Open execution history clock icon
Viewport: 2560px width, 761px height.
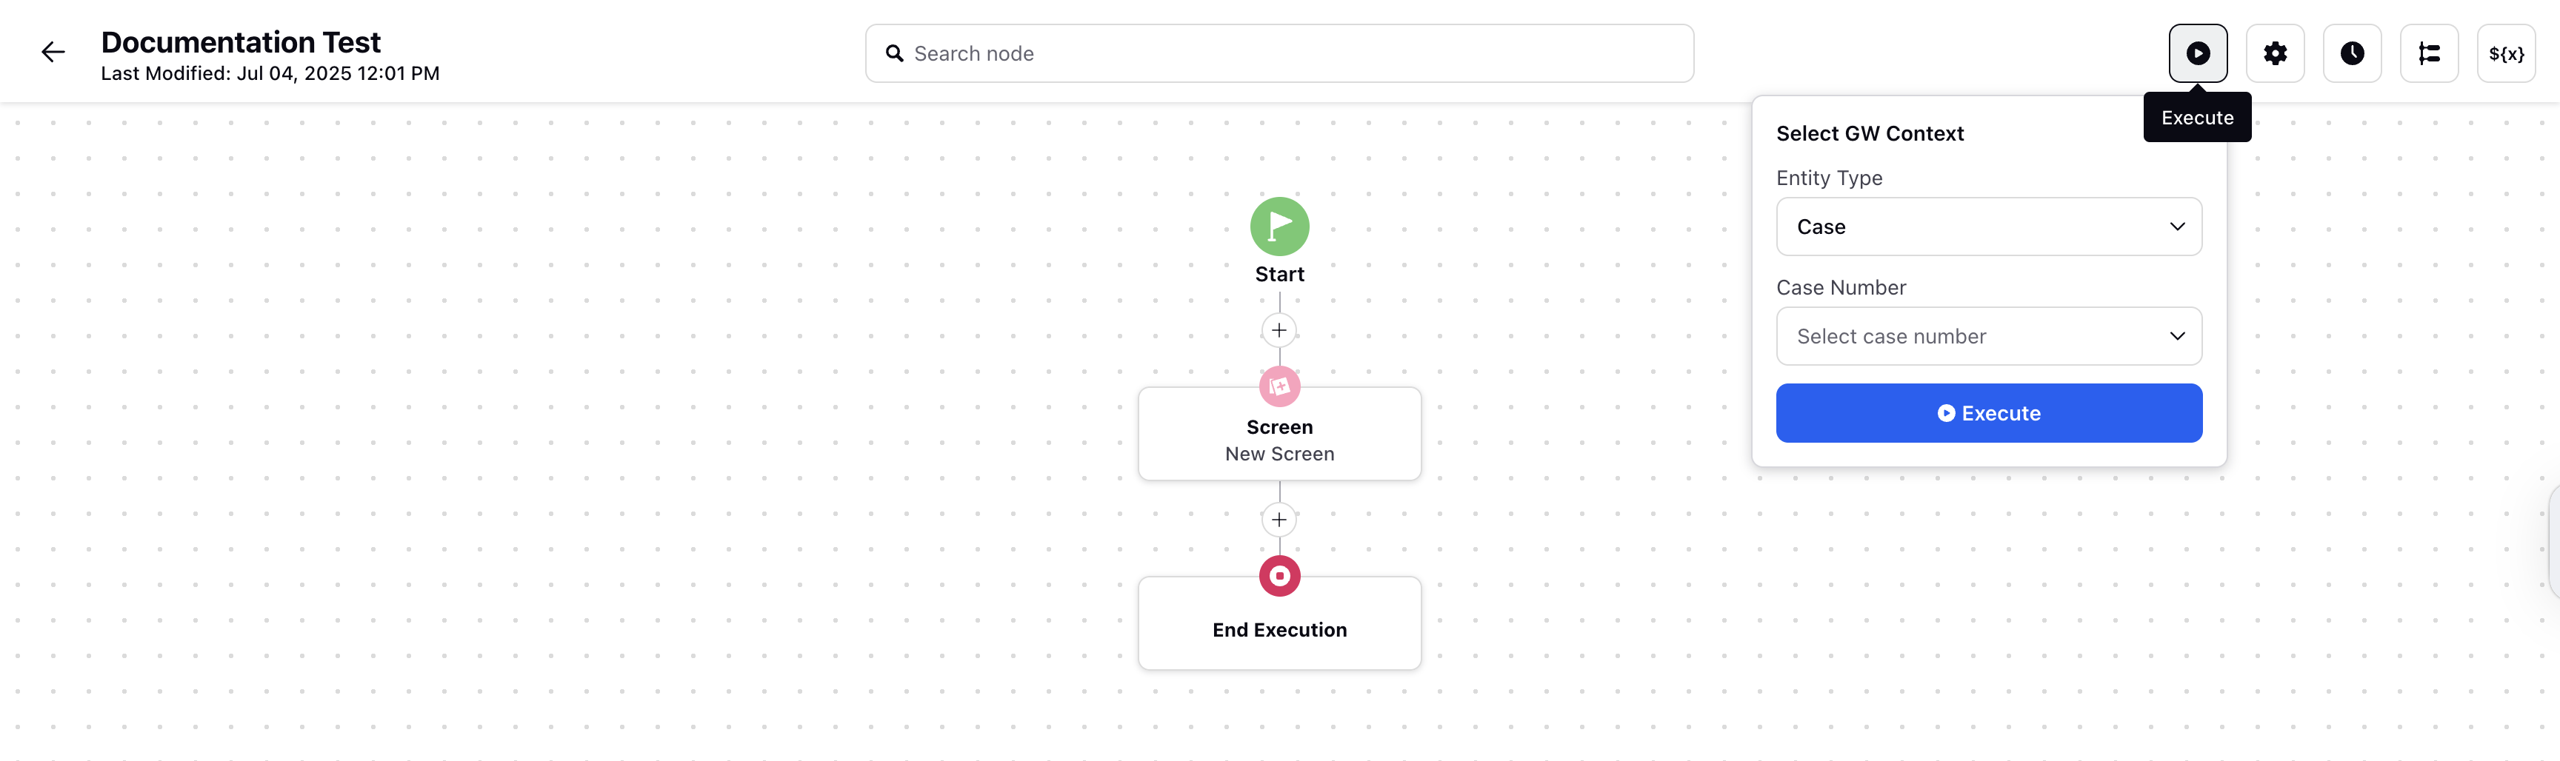point(2352,53)
